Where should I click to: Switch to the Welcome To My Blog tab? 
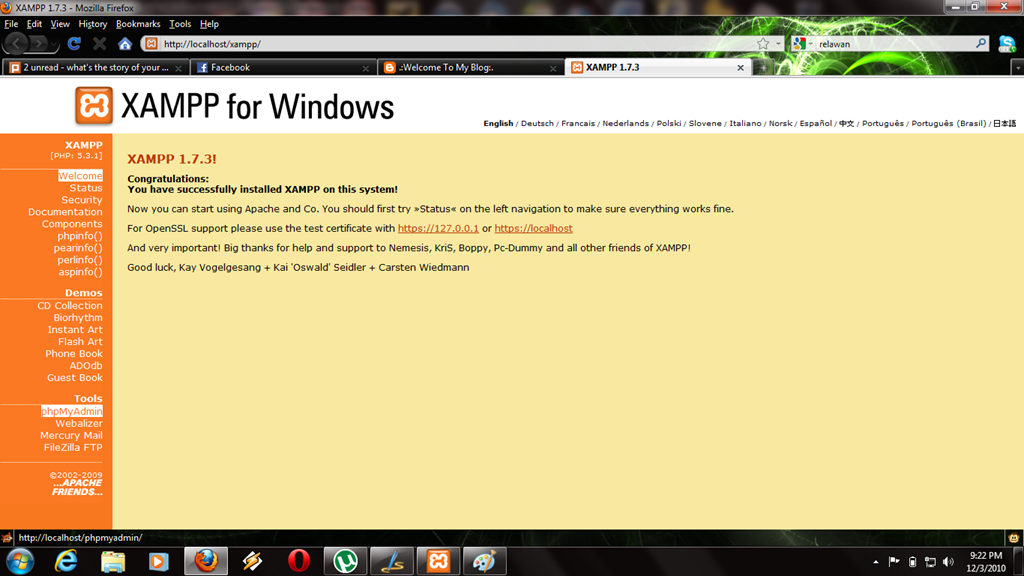(470, 67)
